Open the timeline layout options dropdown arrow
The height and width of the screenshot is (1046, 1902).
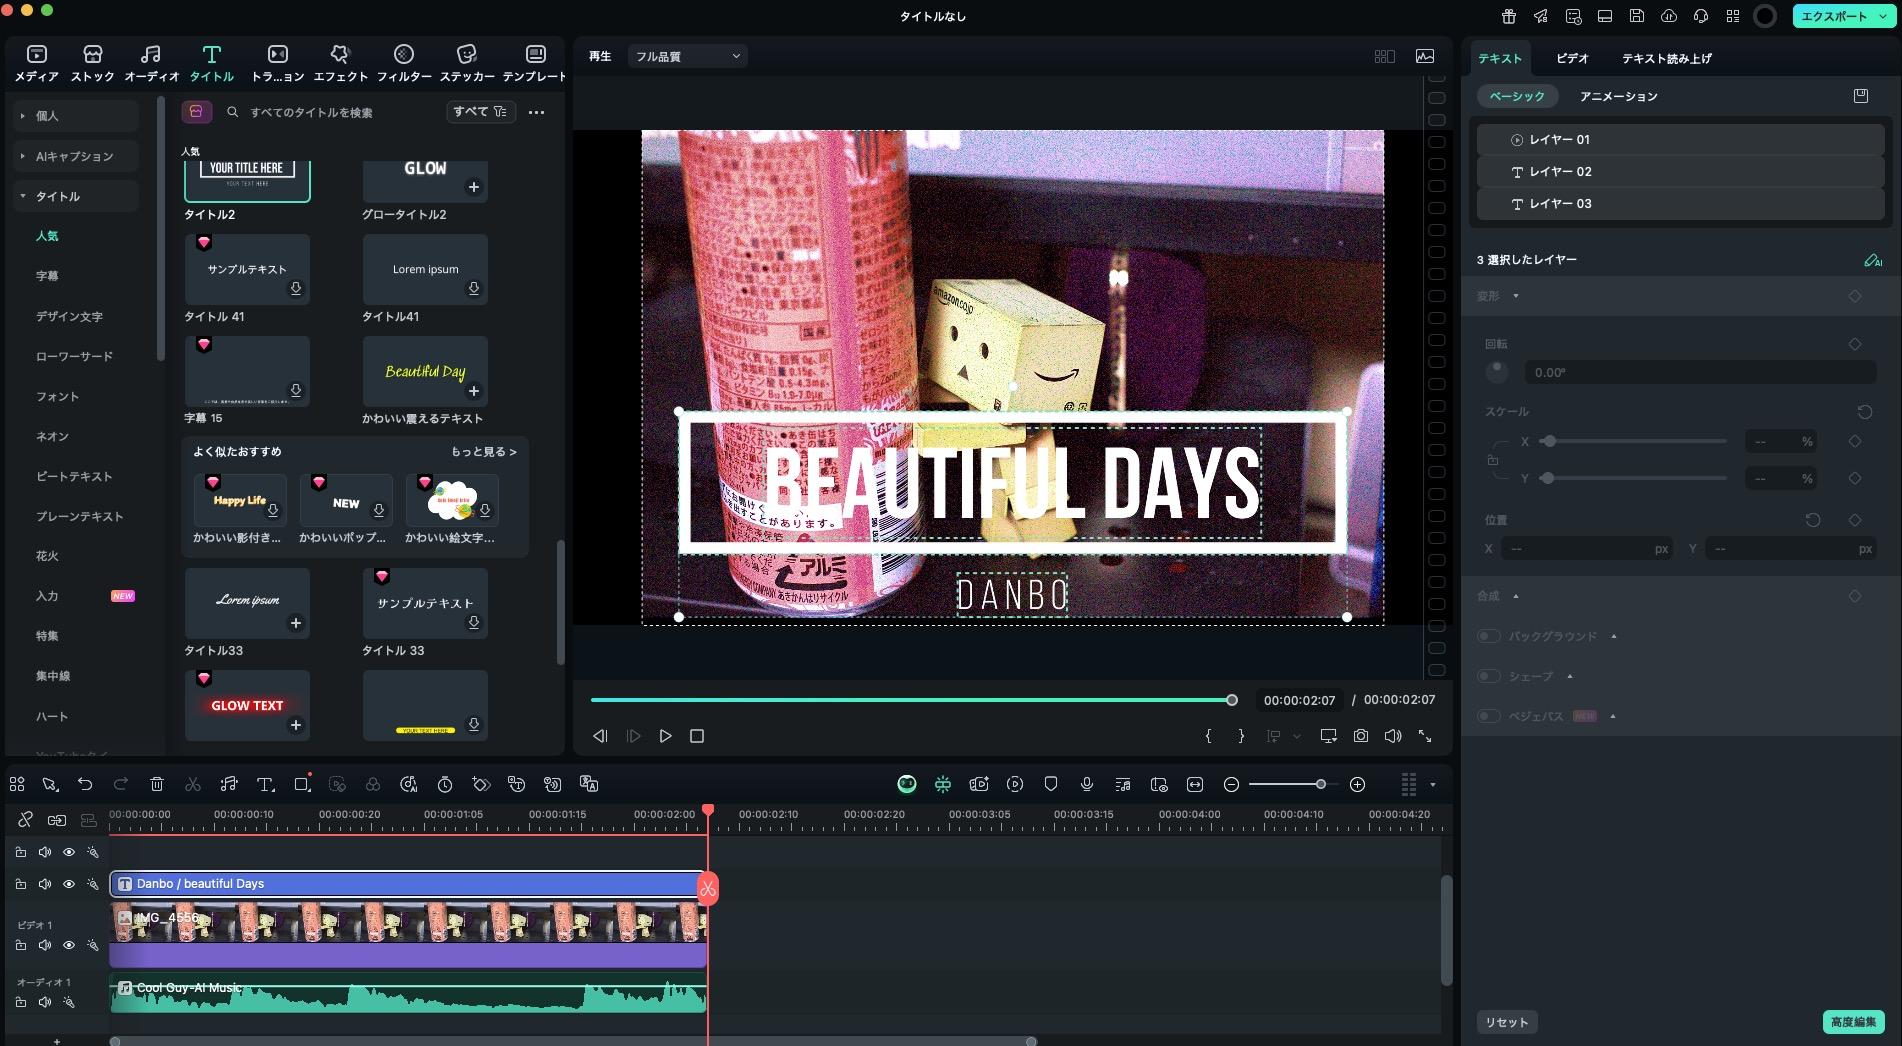pos(1433,784)
